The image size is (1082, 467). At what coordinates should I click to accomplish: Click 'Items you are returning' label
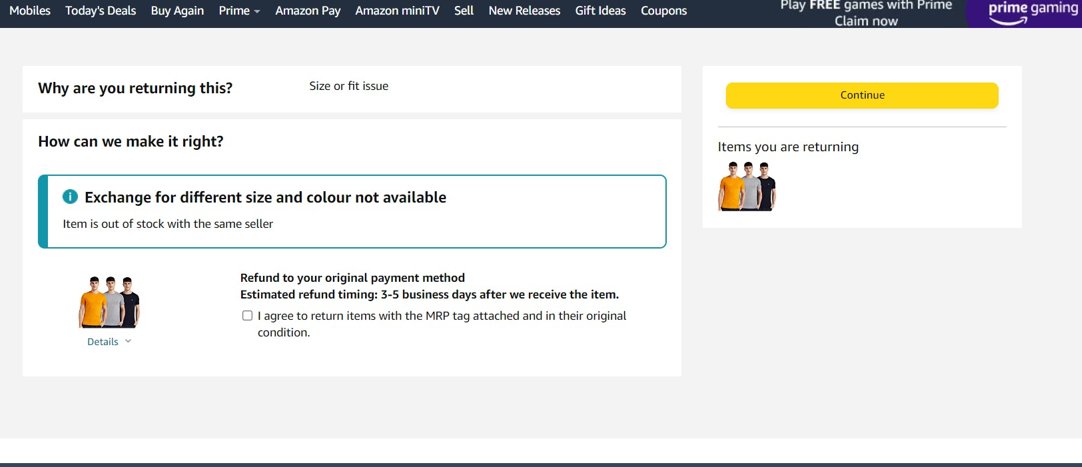click(x=788, y=147)
